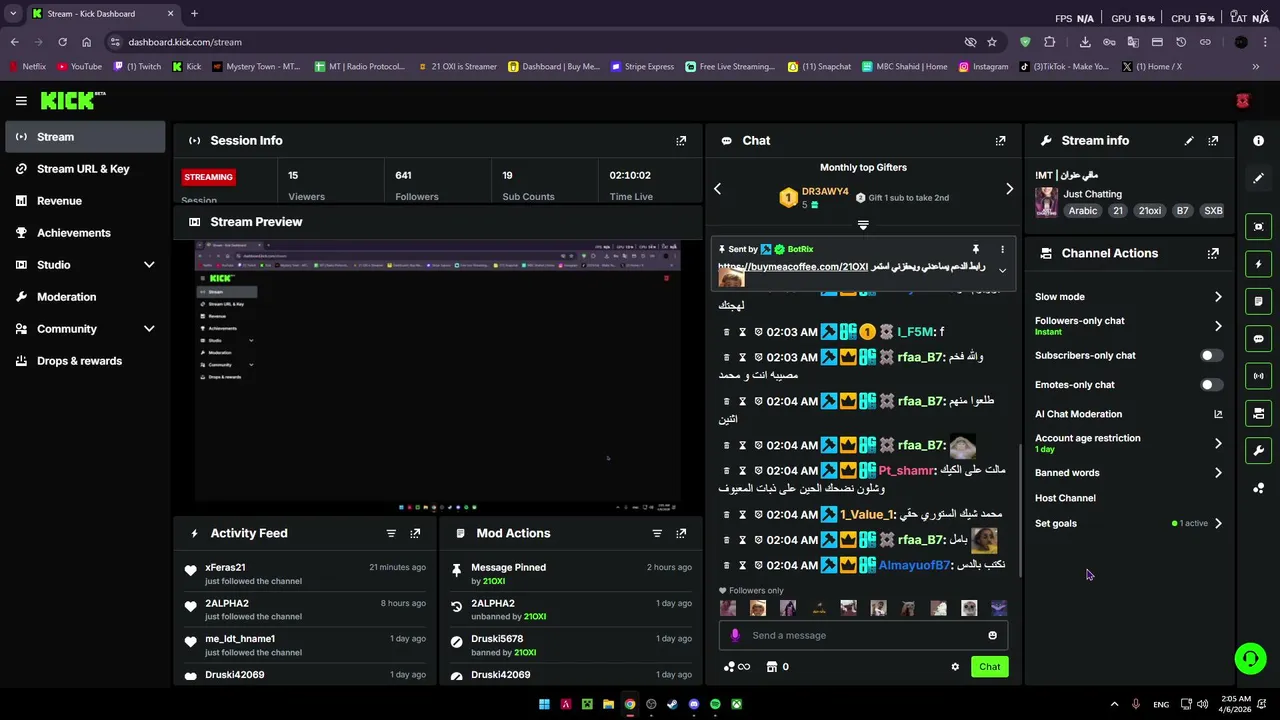The image size is (1280, 720).
Task: Show previous top gifter with left arrow
Action: pyautogui.click(x=717, y=189)
